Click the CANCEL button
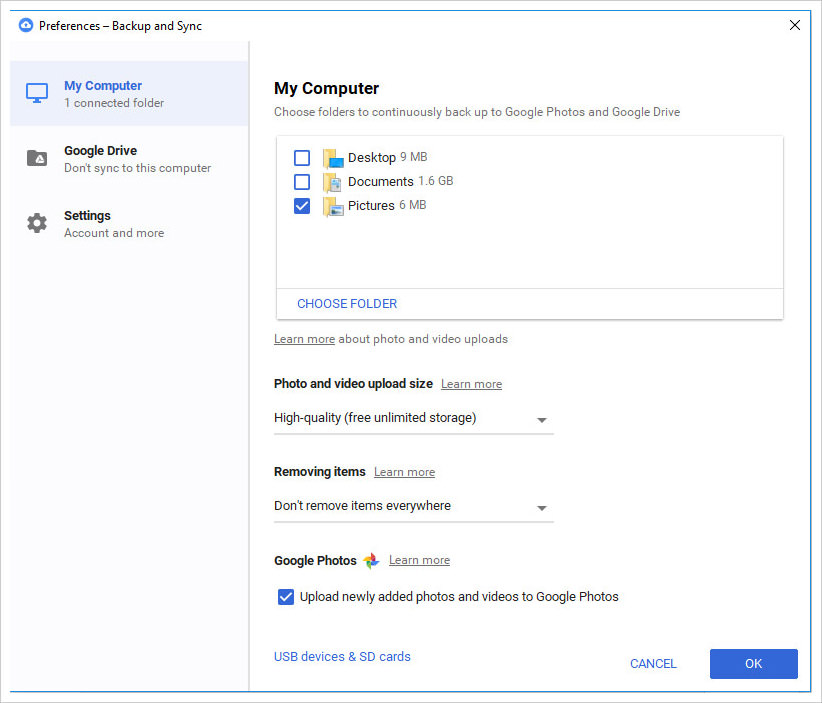 click(653, 664)
